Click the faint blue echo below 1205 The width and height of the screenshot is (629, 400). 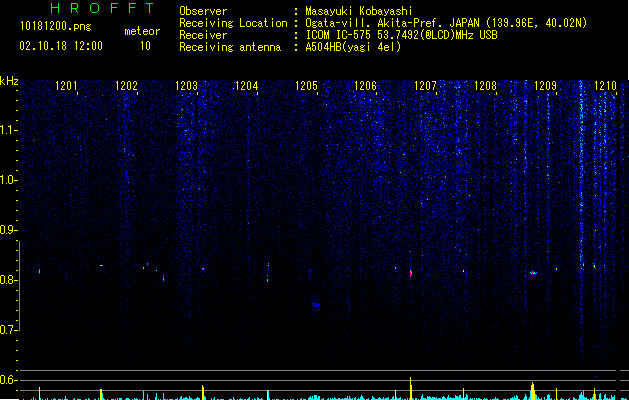[x=315, y=305]
